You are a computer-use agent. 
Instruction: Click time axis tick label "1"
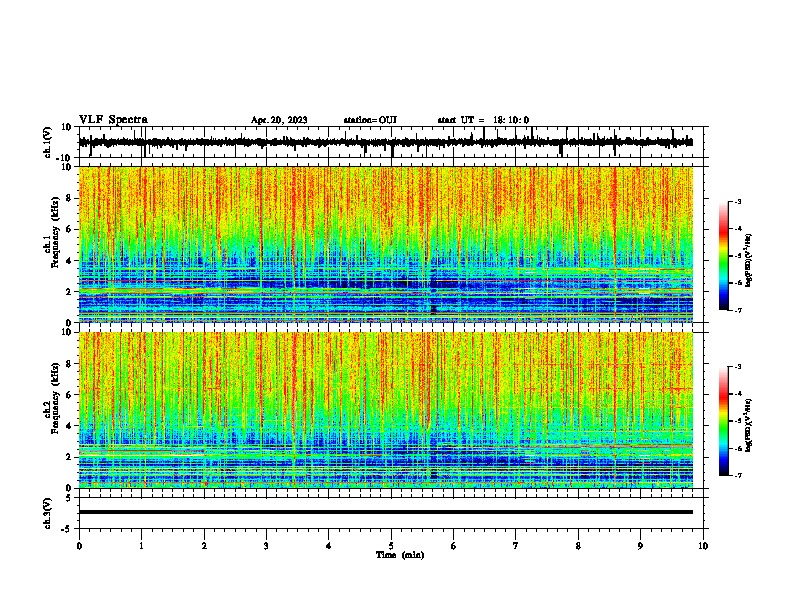click(x=141, y=546)
